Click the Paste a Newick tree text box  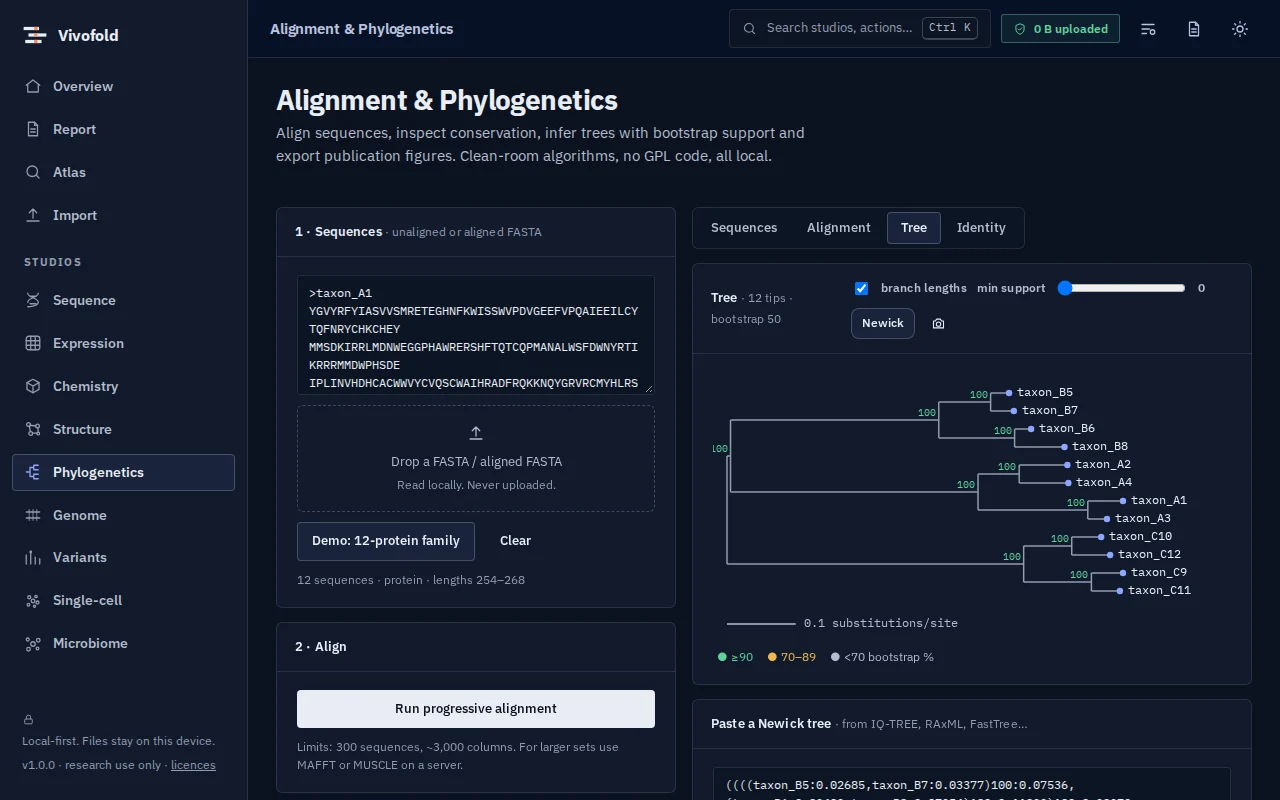[972, 784]
